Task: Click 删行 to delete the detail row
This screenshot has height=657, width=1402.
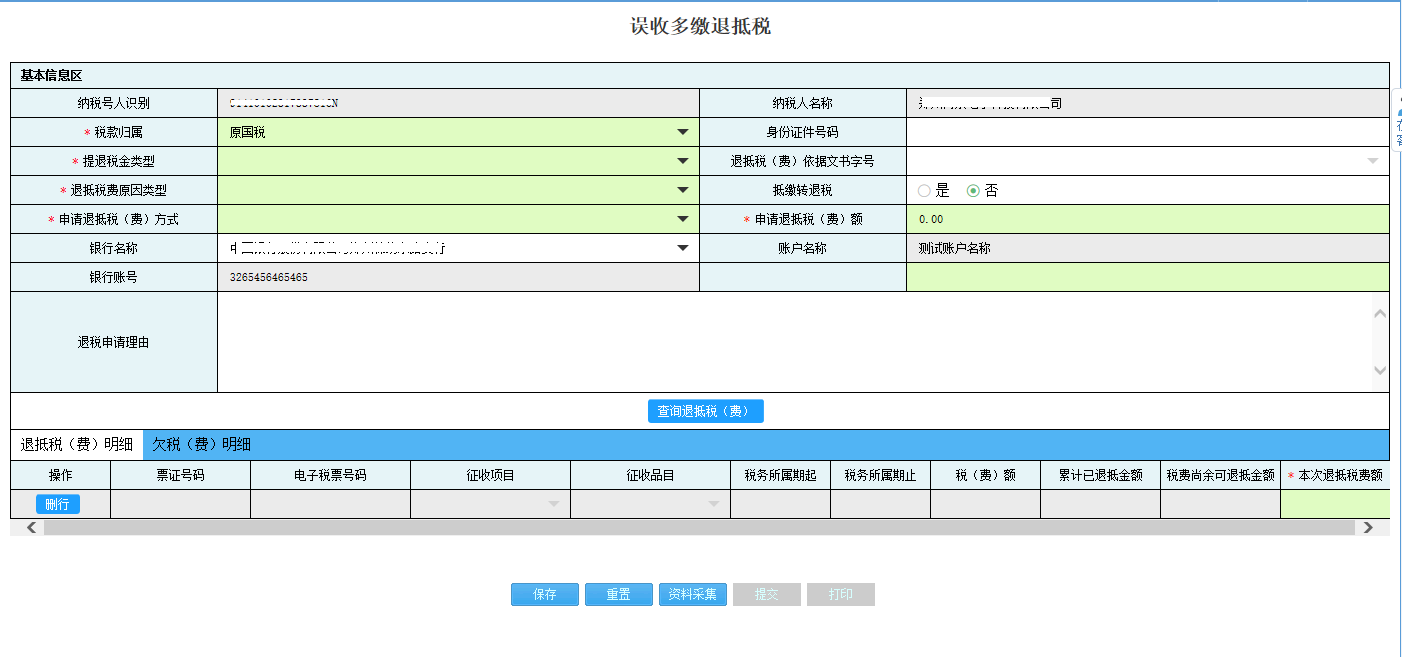Action: tap(57, 504)
